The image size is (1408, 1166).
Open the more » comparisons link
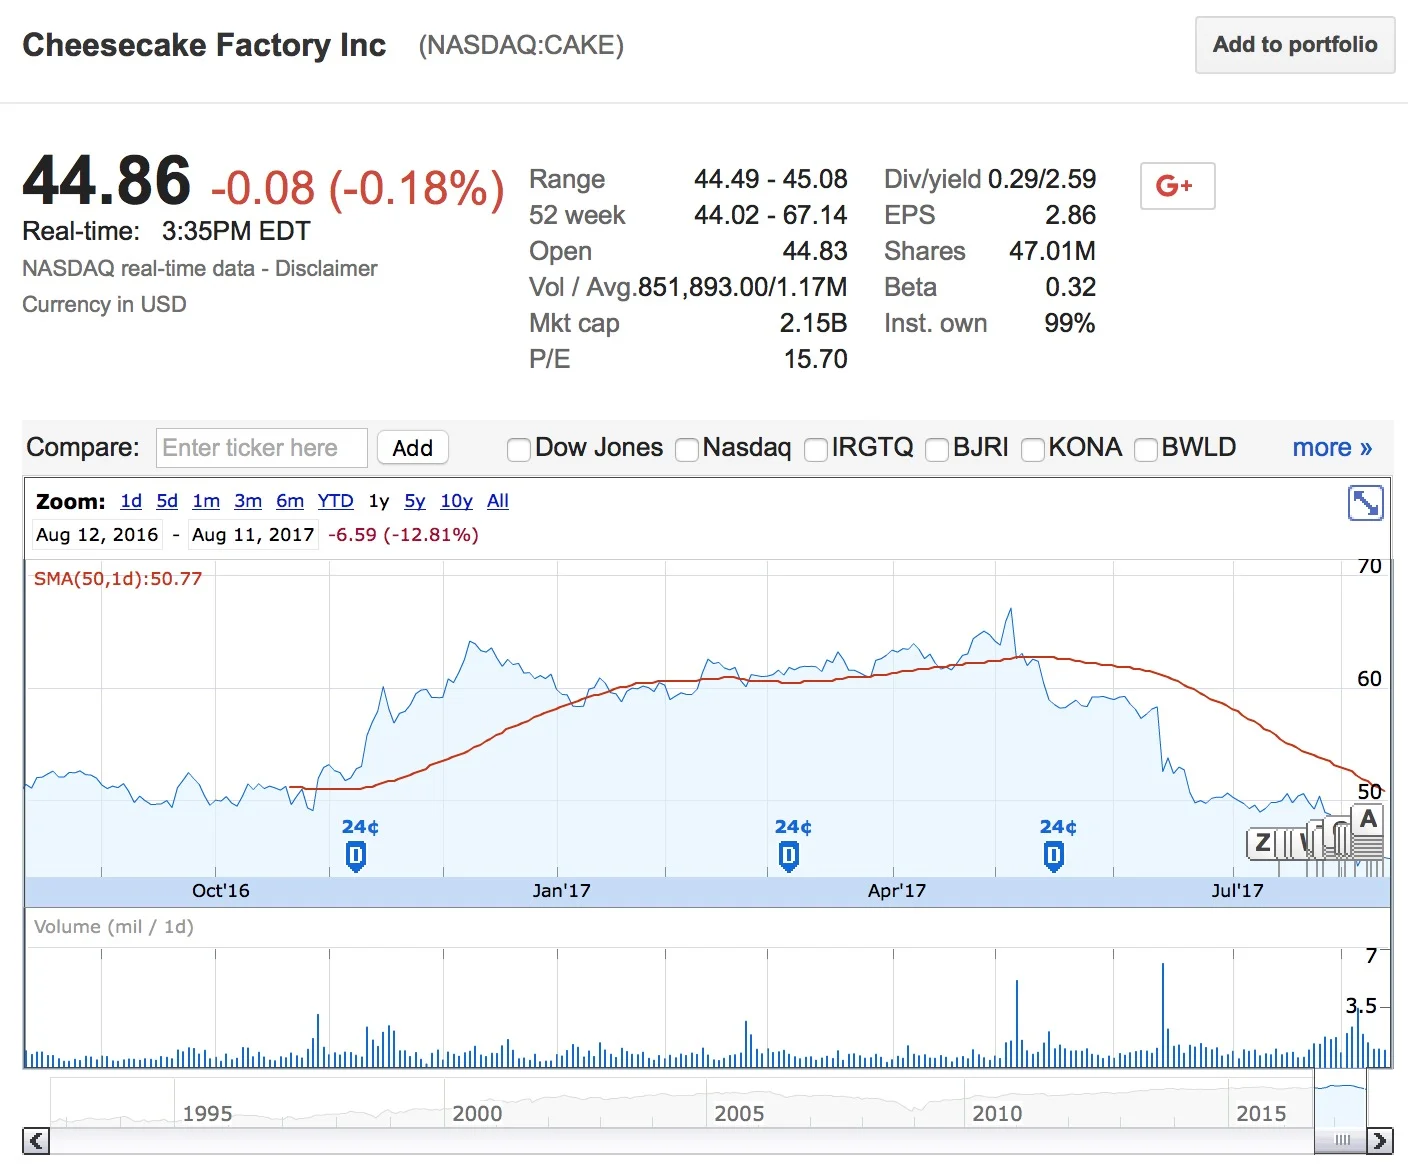(x=1332, y=448)
